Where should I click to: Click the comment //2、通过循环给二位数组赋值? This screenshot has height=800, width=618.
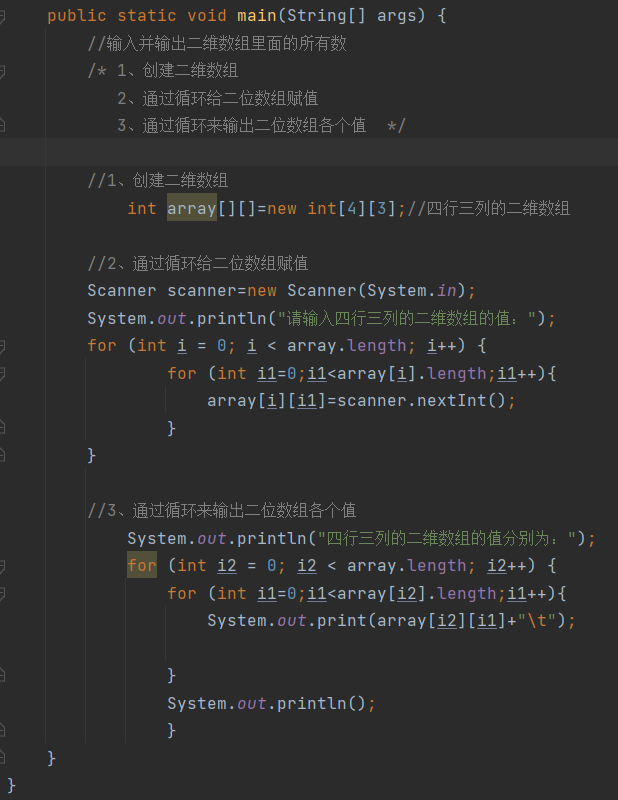(x=198, y=263)
